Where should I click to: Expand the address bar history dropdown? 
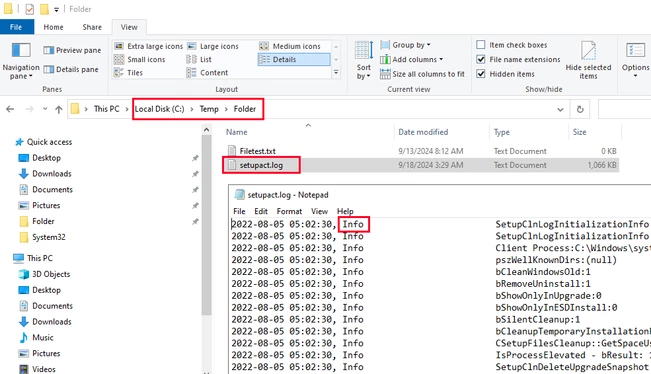pyautogui.click(x=560, y=110)
